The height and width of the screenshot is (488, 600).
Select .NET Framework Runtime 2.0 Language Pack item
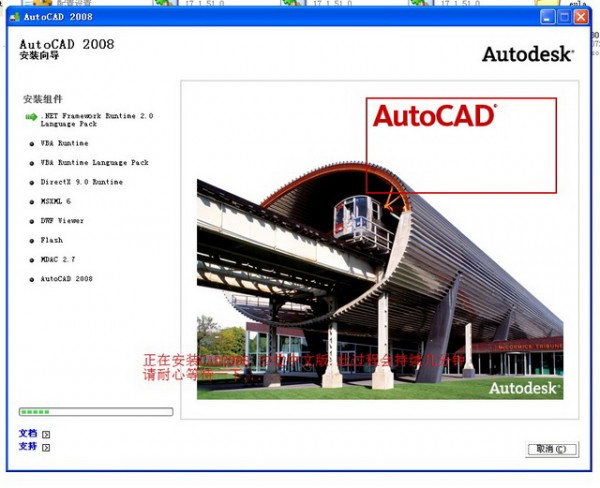pos(97,120)
